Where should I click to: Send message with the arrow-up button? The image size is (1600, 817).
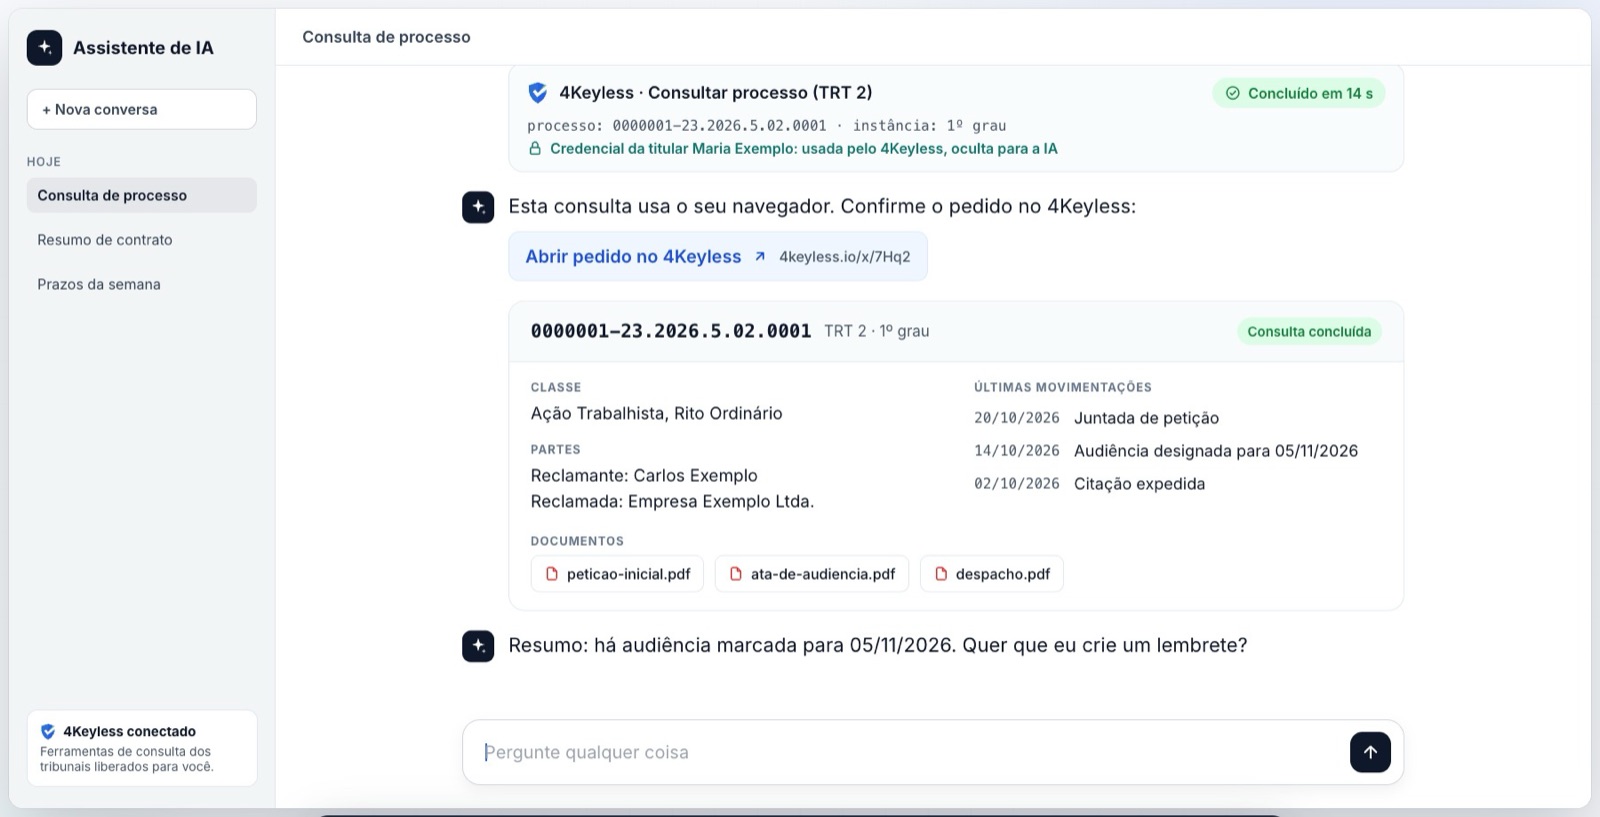(x=1370, y=752)
